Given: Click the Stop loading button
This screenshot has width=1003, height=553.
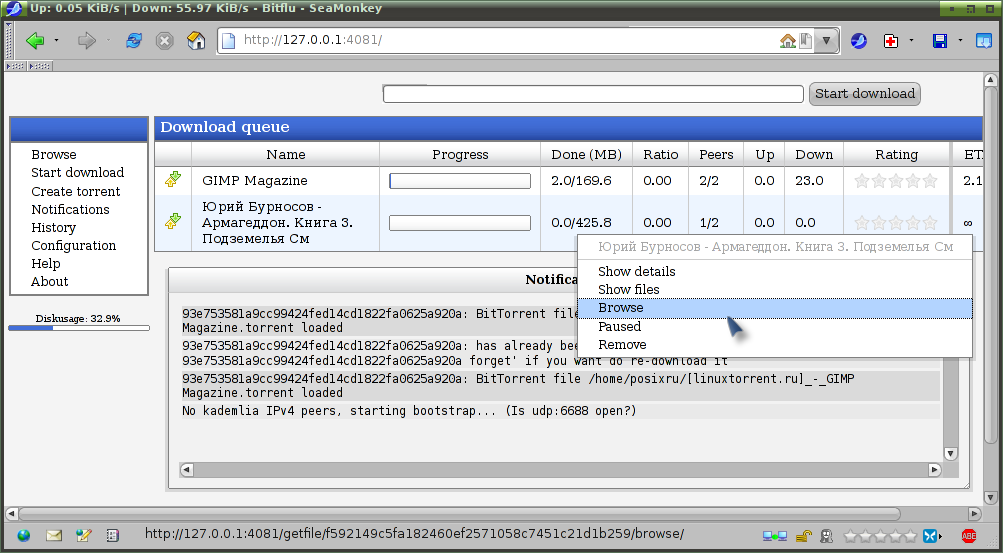Looking at the screenshot, I should coord(165,41).
